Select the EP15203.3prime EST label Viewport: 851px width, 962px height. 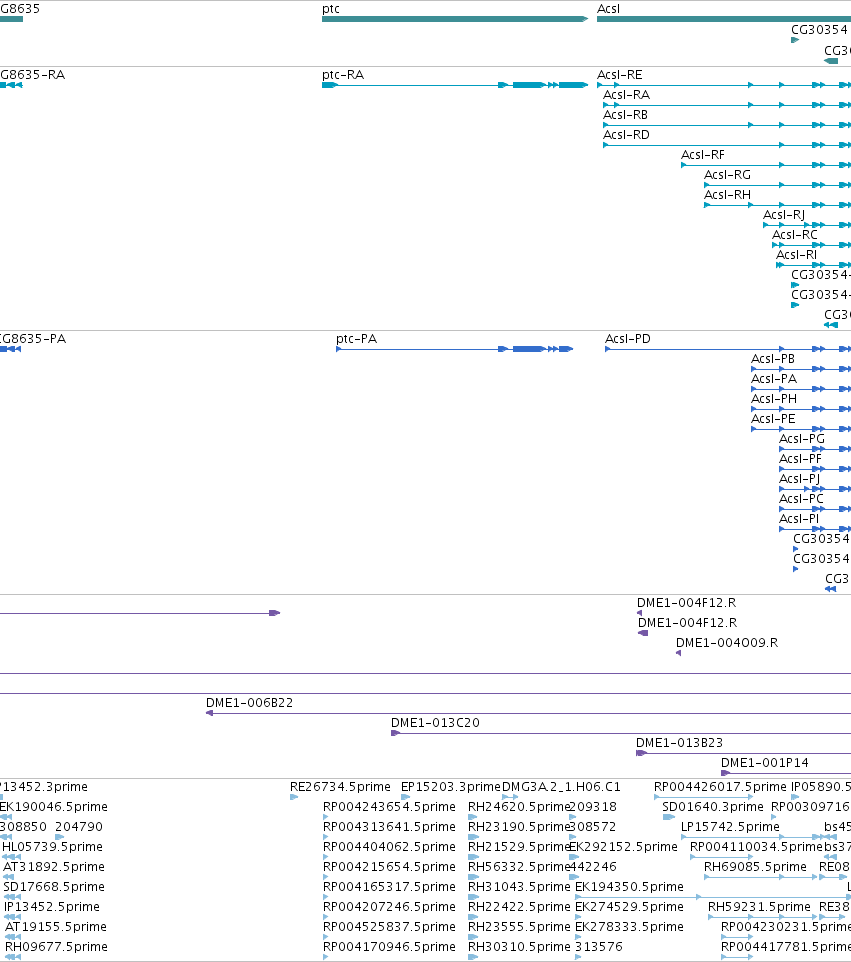(x=451, y=787)
